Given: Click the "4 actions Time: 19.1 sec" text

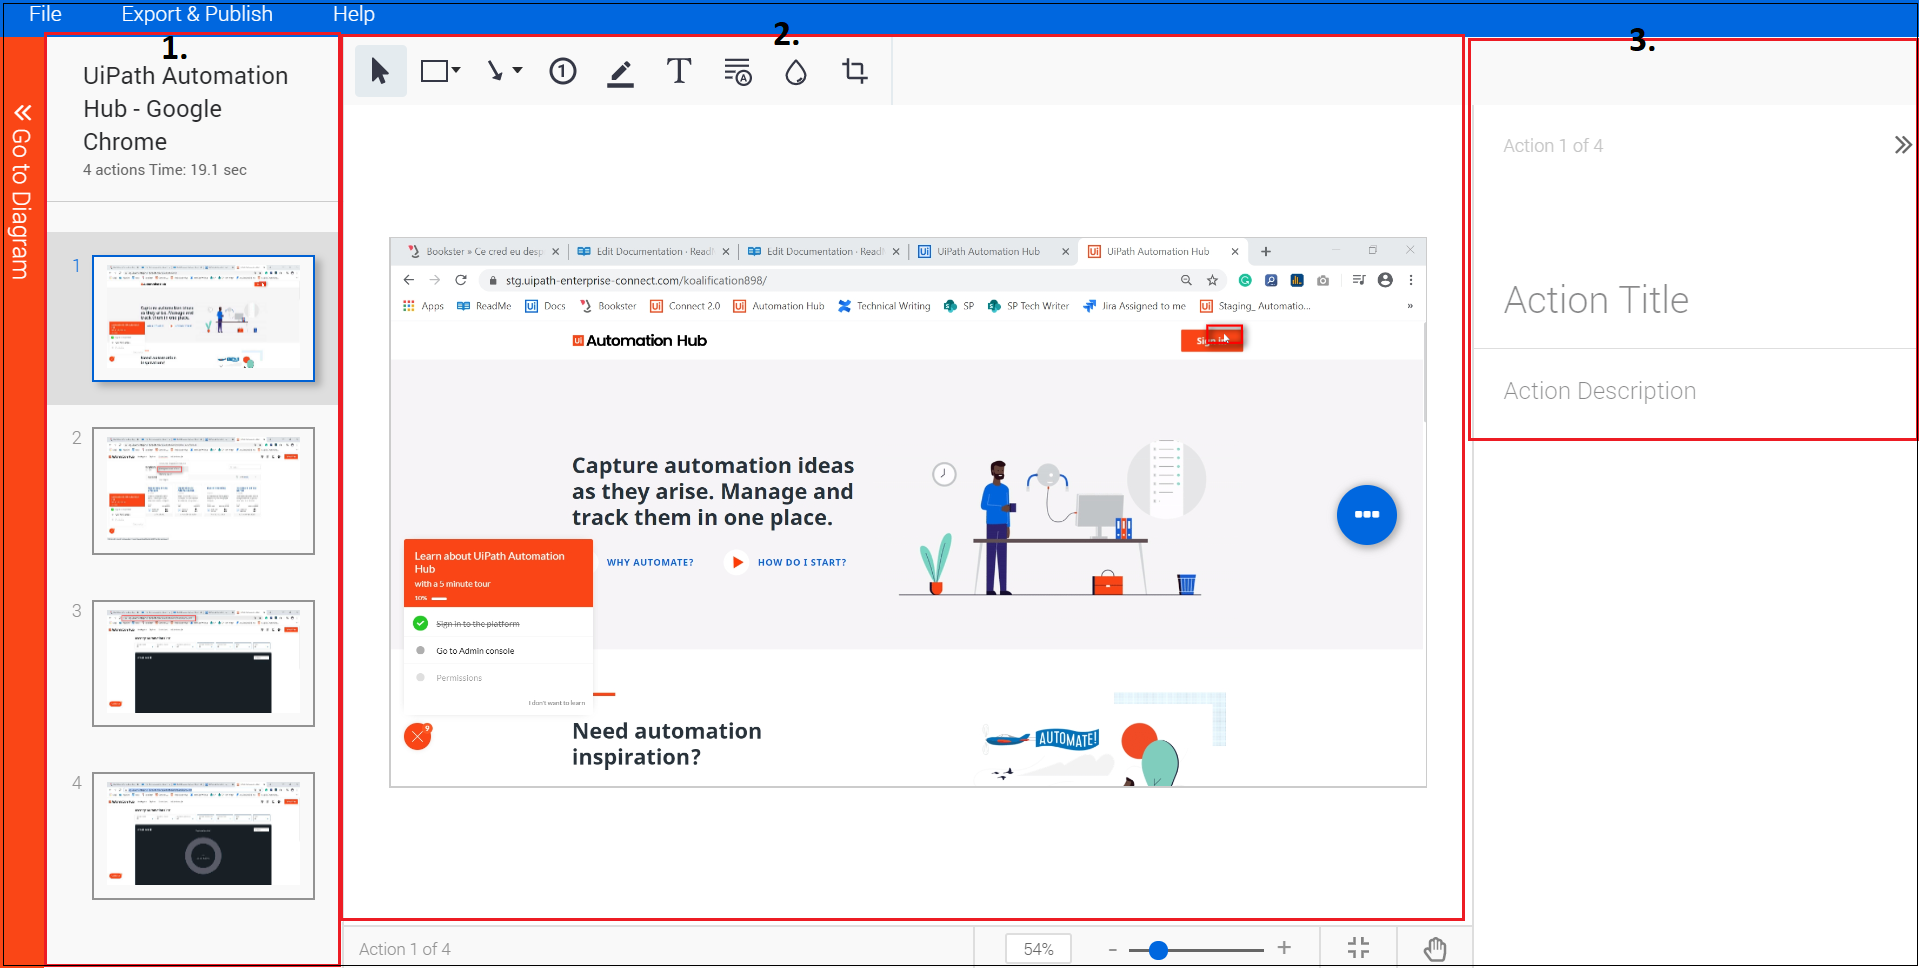Looking at the screenshot, I should click(165, 170).
